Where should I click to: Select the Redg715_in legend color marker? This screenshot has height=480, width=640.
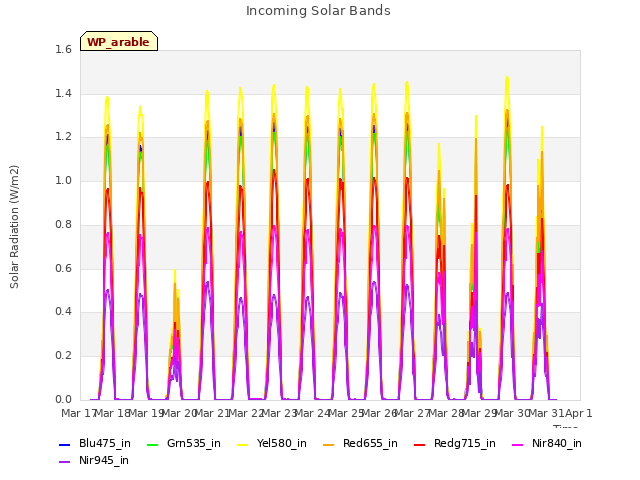point(420,444)
